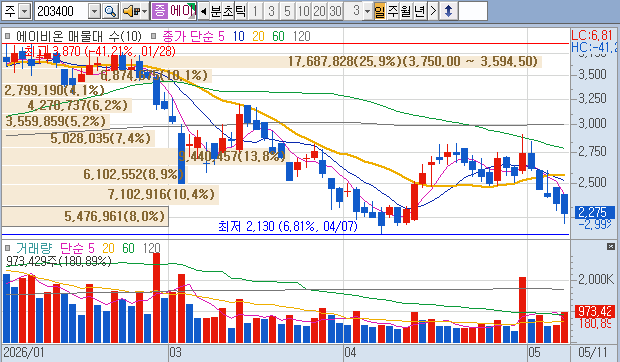Select the price pane 60 moving average legend
Image resolution: width=620 pixels, height=362 pixels.
(x=278, y=36)
